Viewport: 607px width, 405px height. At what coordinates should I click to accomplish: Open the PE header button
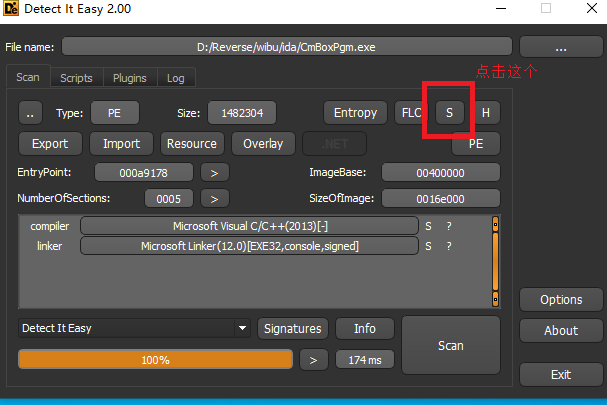click(x=476, y=144)
